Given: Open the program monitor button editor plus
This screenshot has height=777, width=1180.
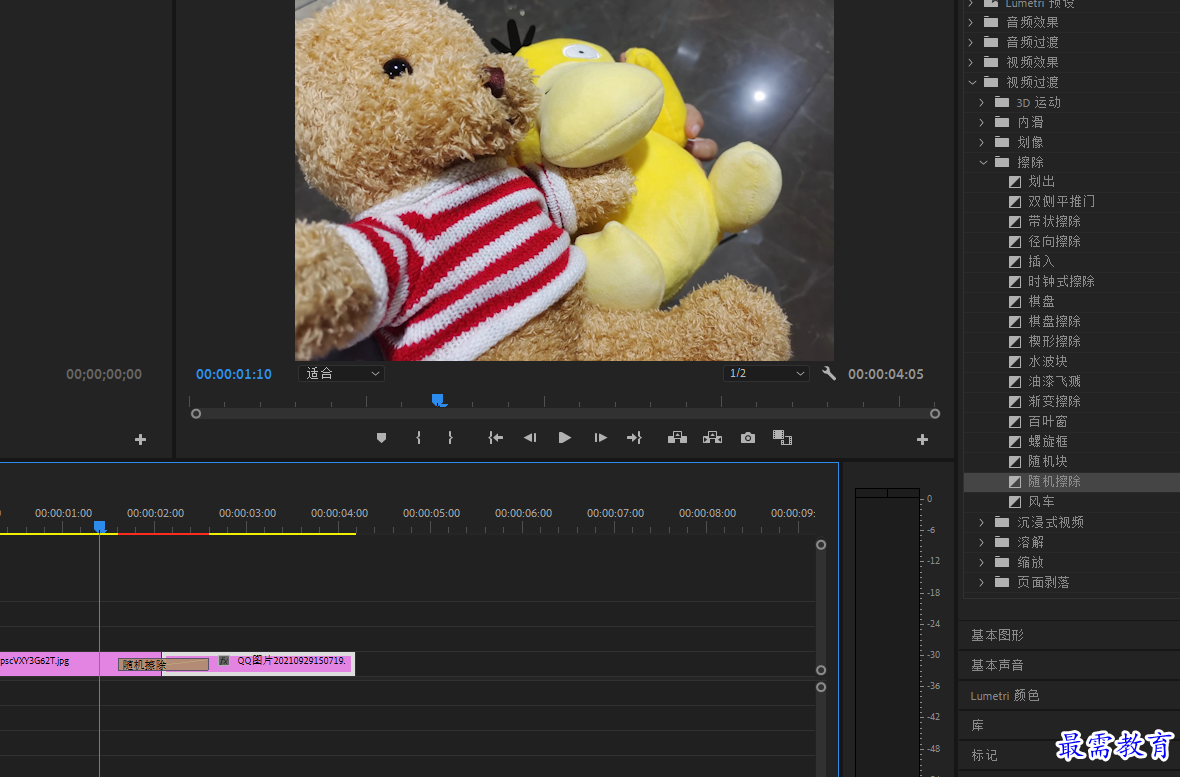Looking at the screenshot, I should click(x=922, y=439).
